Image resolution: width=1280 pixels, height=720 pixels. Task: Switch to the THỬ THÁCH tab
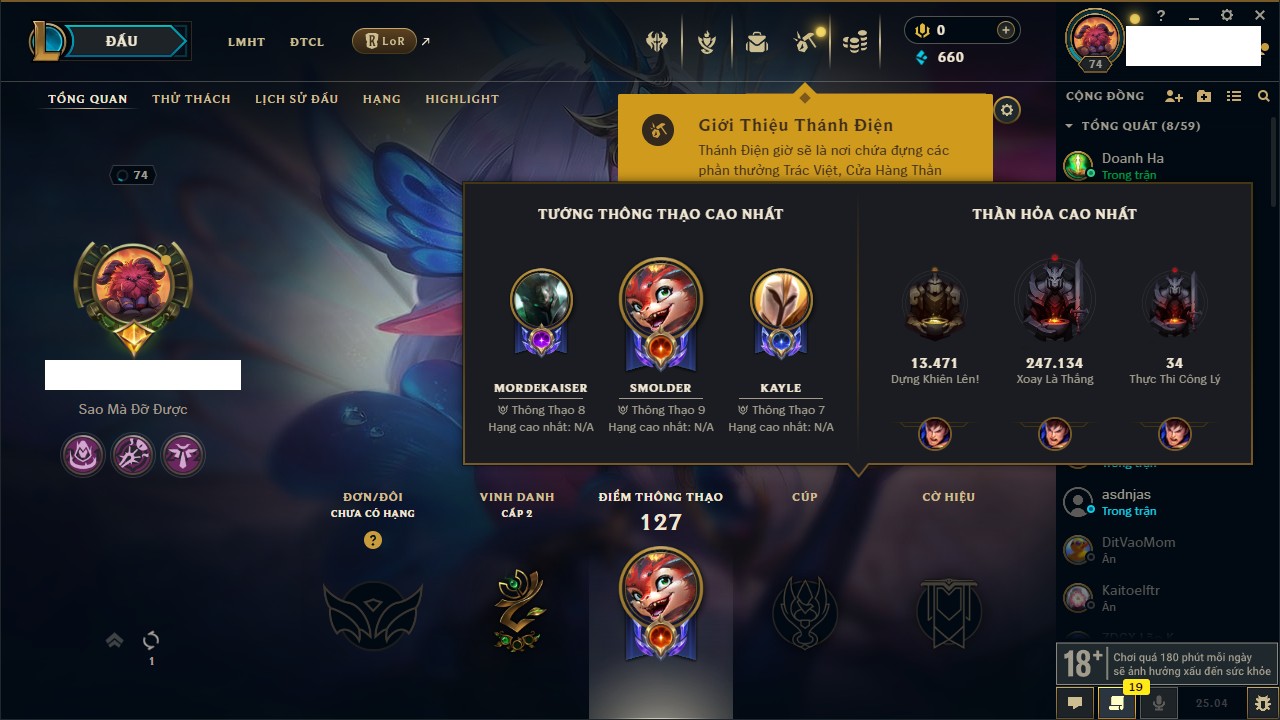coord(191,99)
